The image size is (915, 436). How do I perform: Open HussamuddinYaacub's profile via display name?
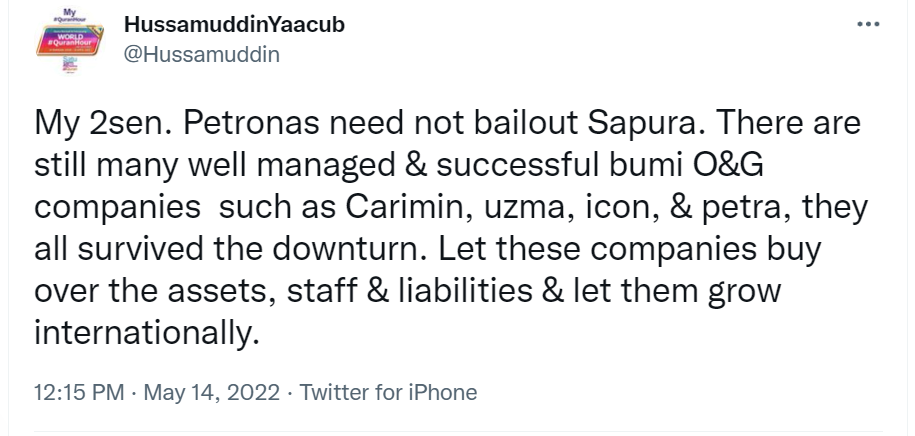[235, 25]
